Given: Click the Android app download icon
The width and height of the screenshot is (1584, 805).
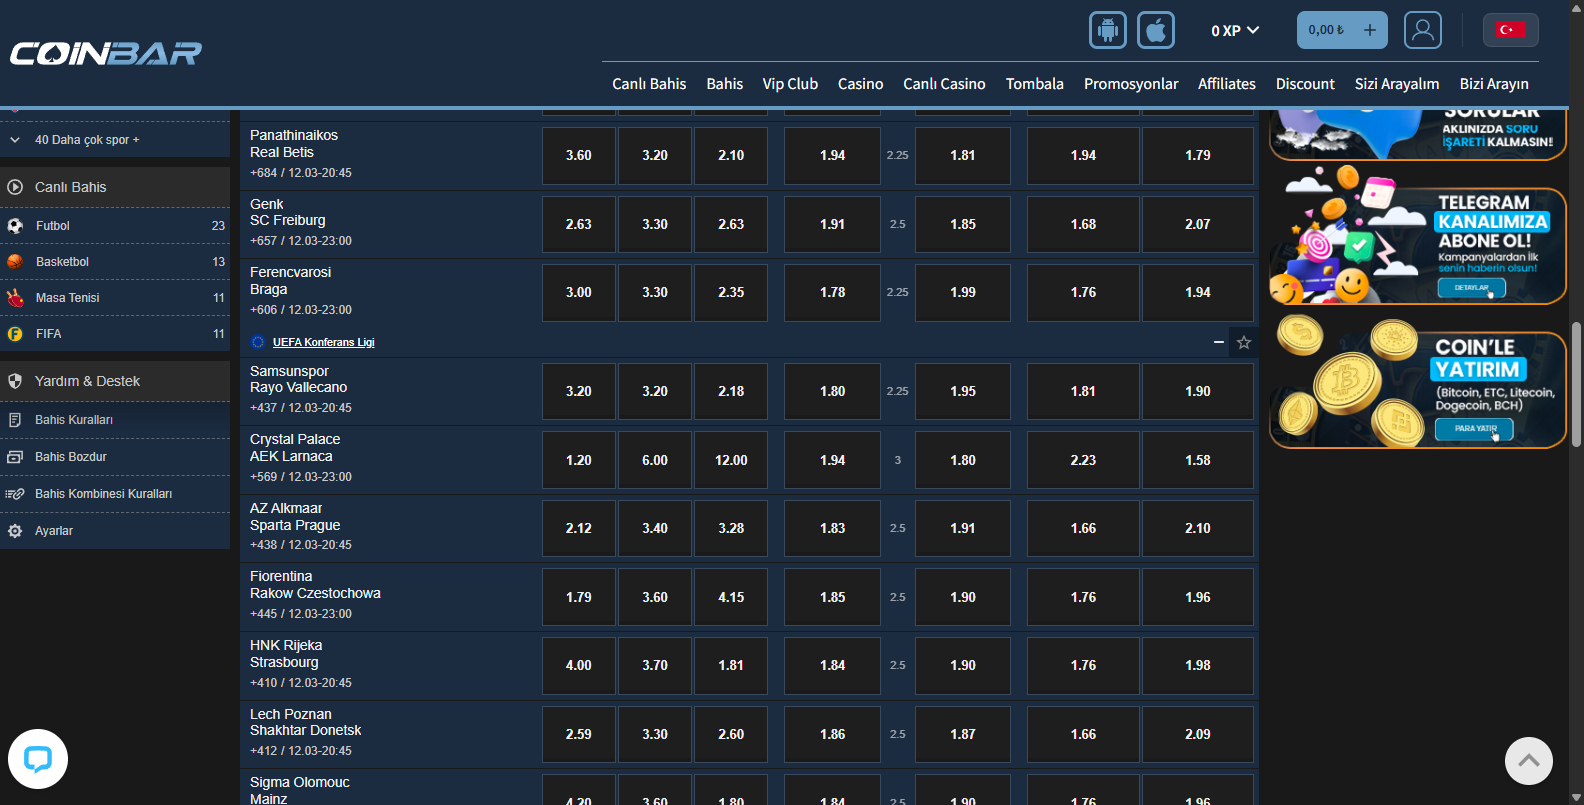Looking at the screenshot, I should point(1107,30).
